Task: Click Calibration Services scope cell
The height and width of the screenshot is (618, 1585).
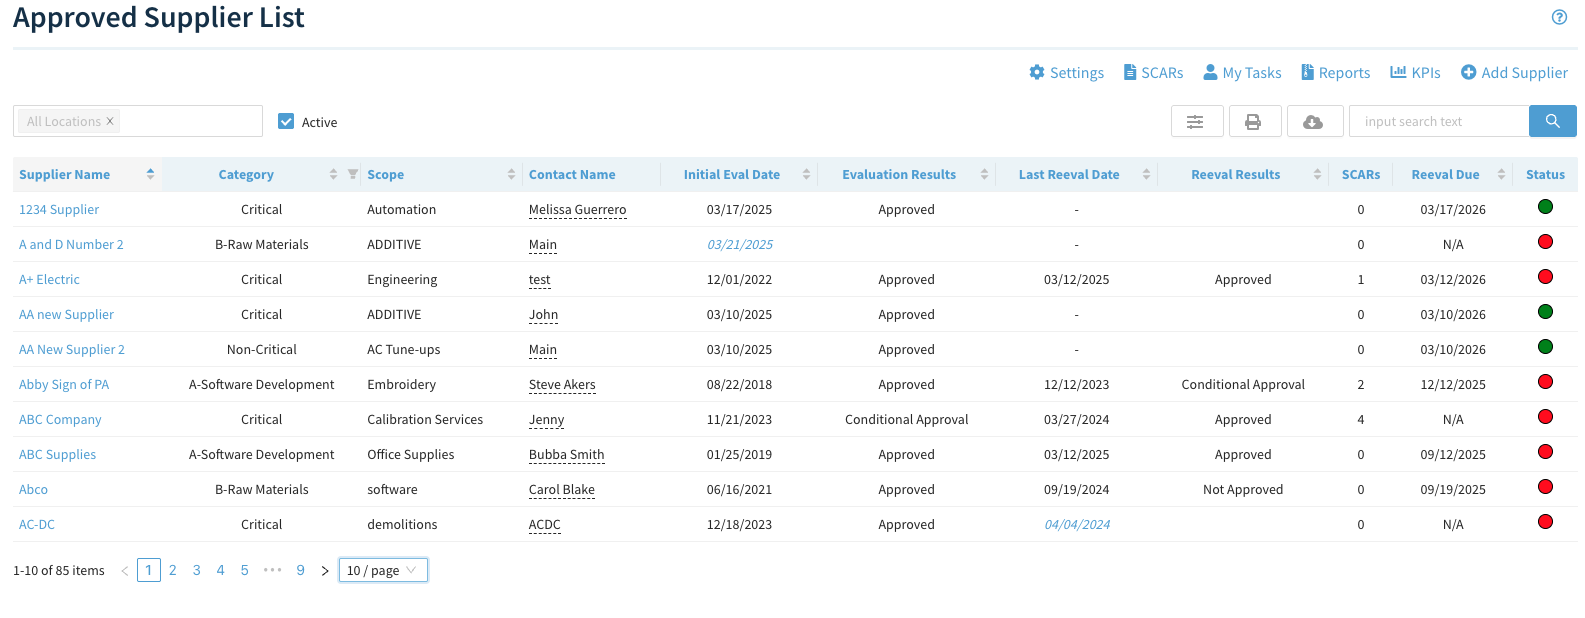Action: coord(425,419)
